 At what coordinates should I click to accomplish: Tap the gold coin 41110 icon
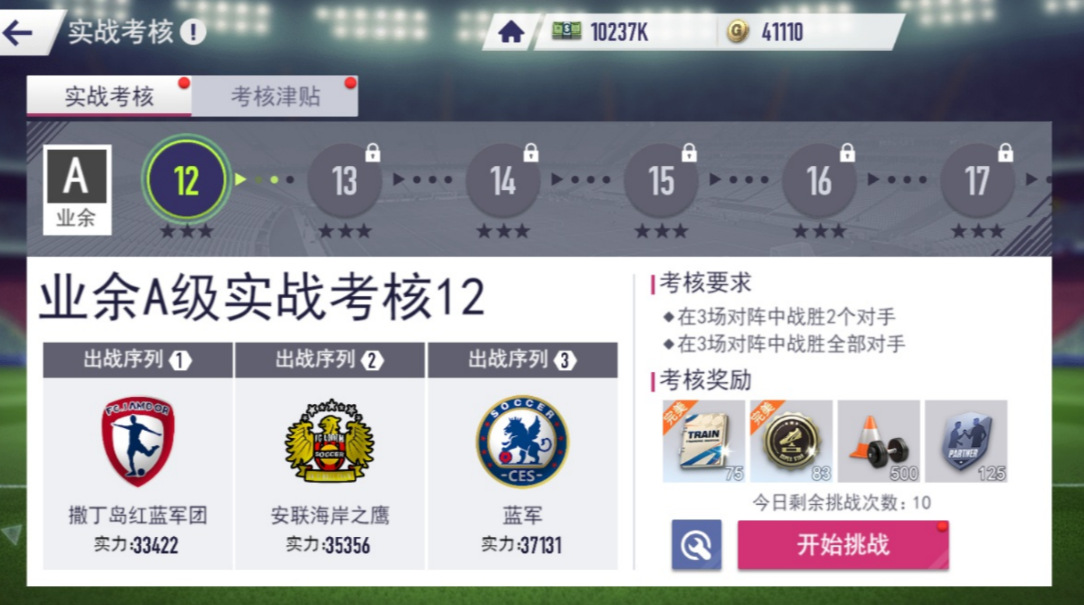738,32
